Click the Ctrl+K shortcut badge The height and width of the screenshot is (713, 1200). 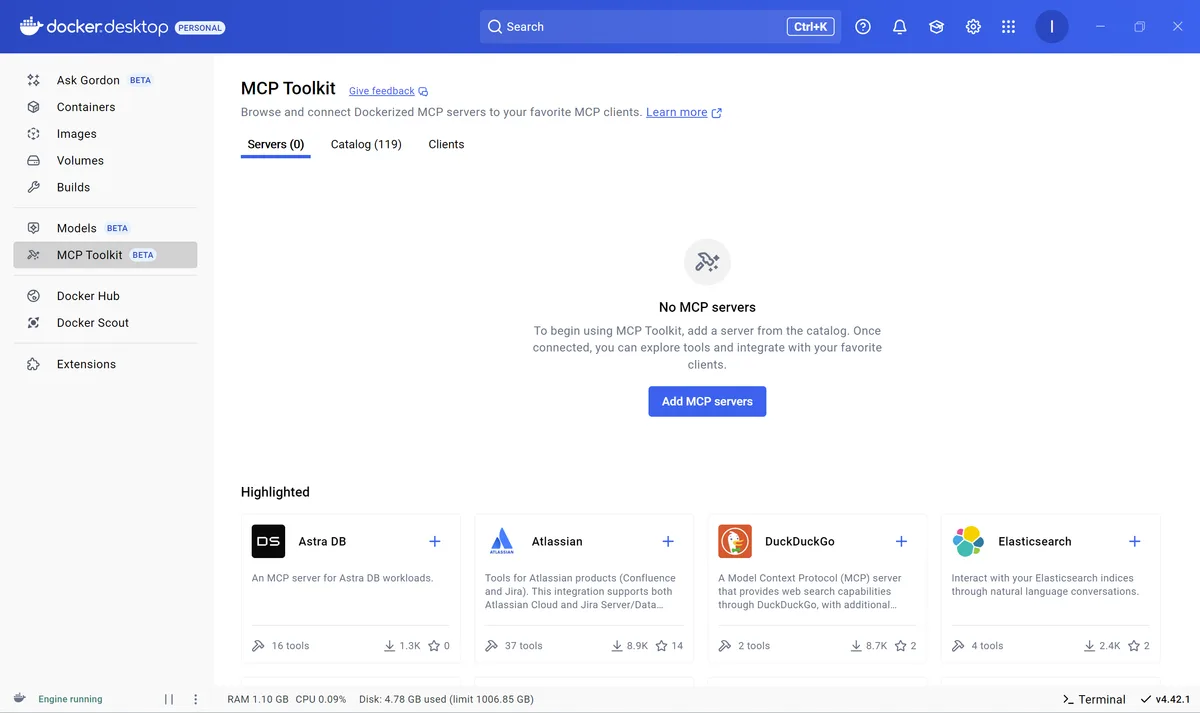[811, 27]
